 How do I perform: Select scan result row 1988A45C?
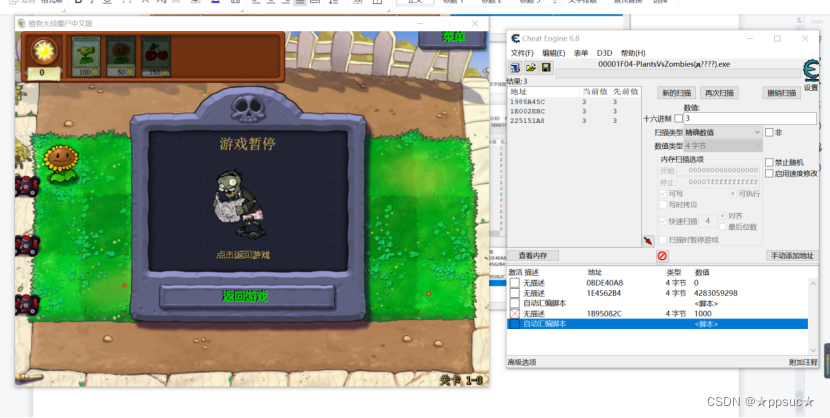point(574,102)
